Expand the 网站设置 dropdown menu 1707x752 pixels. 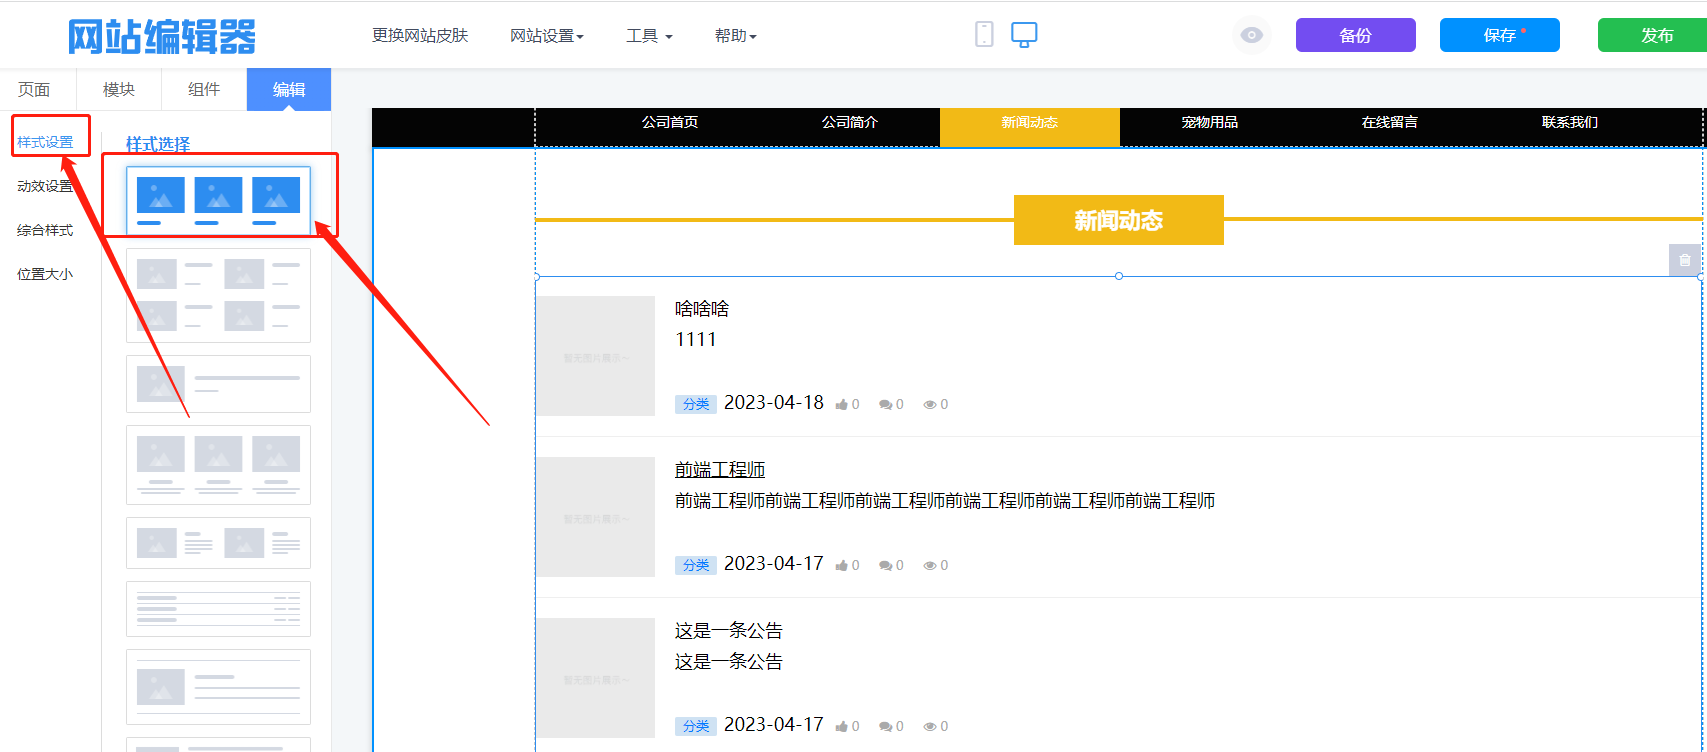coord(546,36)
